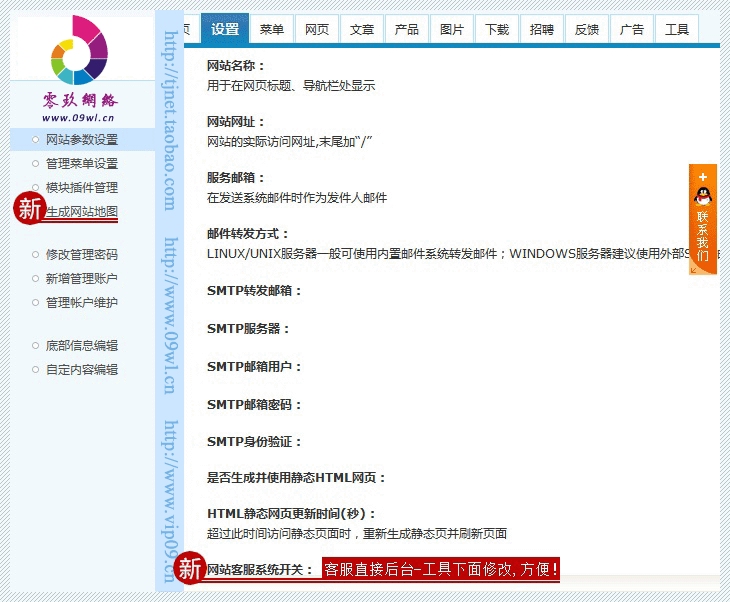Click the 网站客服系统开关 label

[259, 569]
